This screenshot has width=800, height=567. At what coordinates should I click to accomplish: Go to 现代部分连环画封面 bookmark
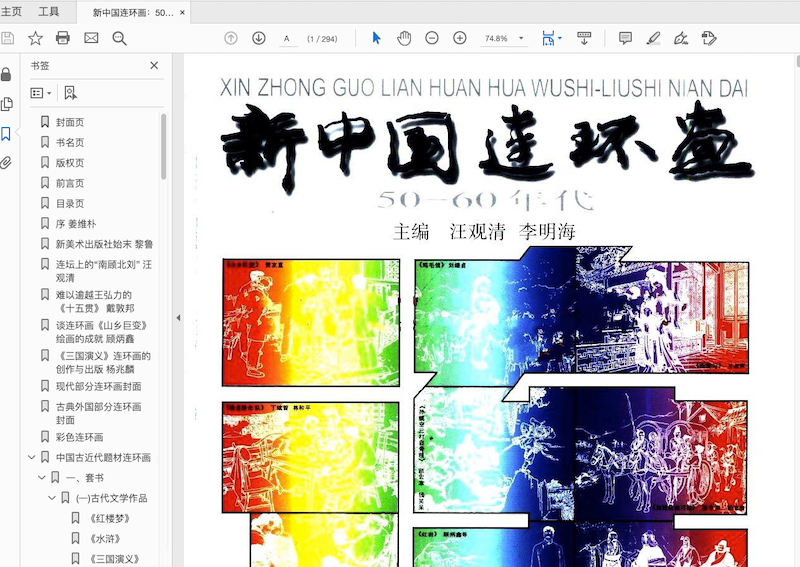click(98, 386)
